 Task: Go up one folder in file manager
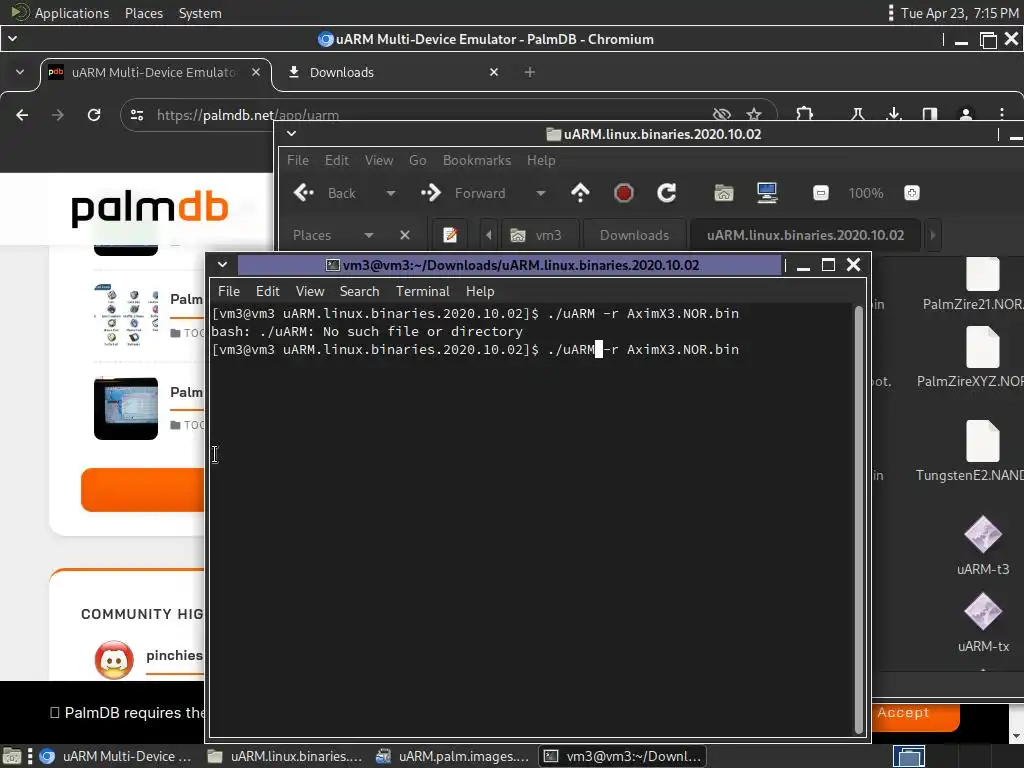point(580,193)
